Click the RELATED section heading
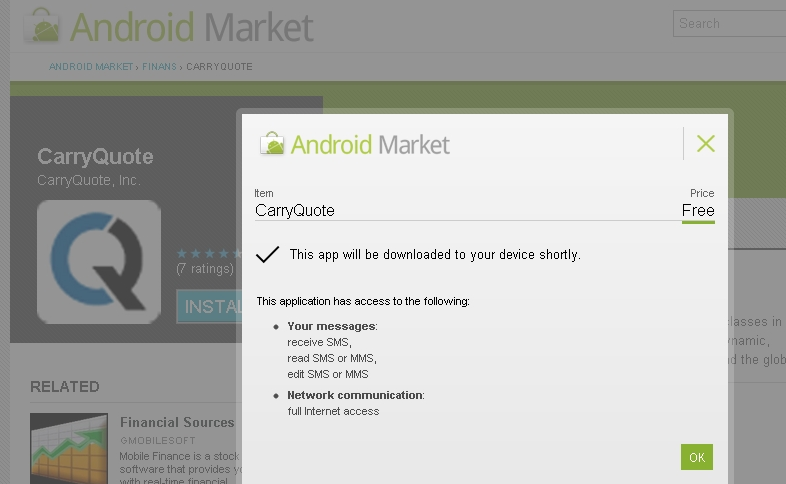The height and width of the screenshot is (484, 786). pos(65,387)
